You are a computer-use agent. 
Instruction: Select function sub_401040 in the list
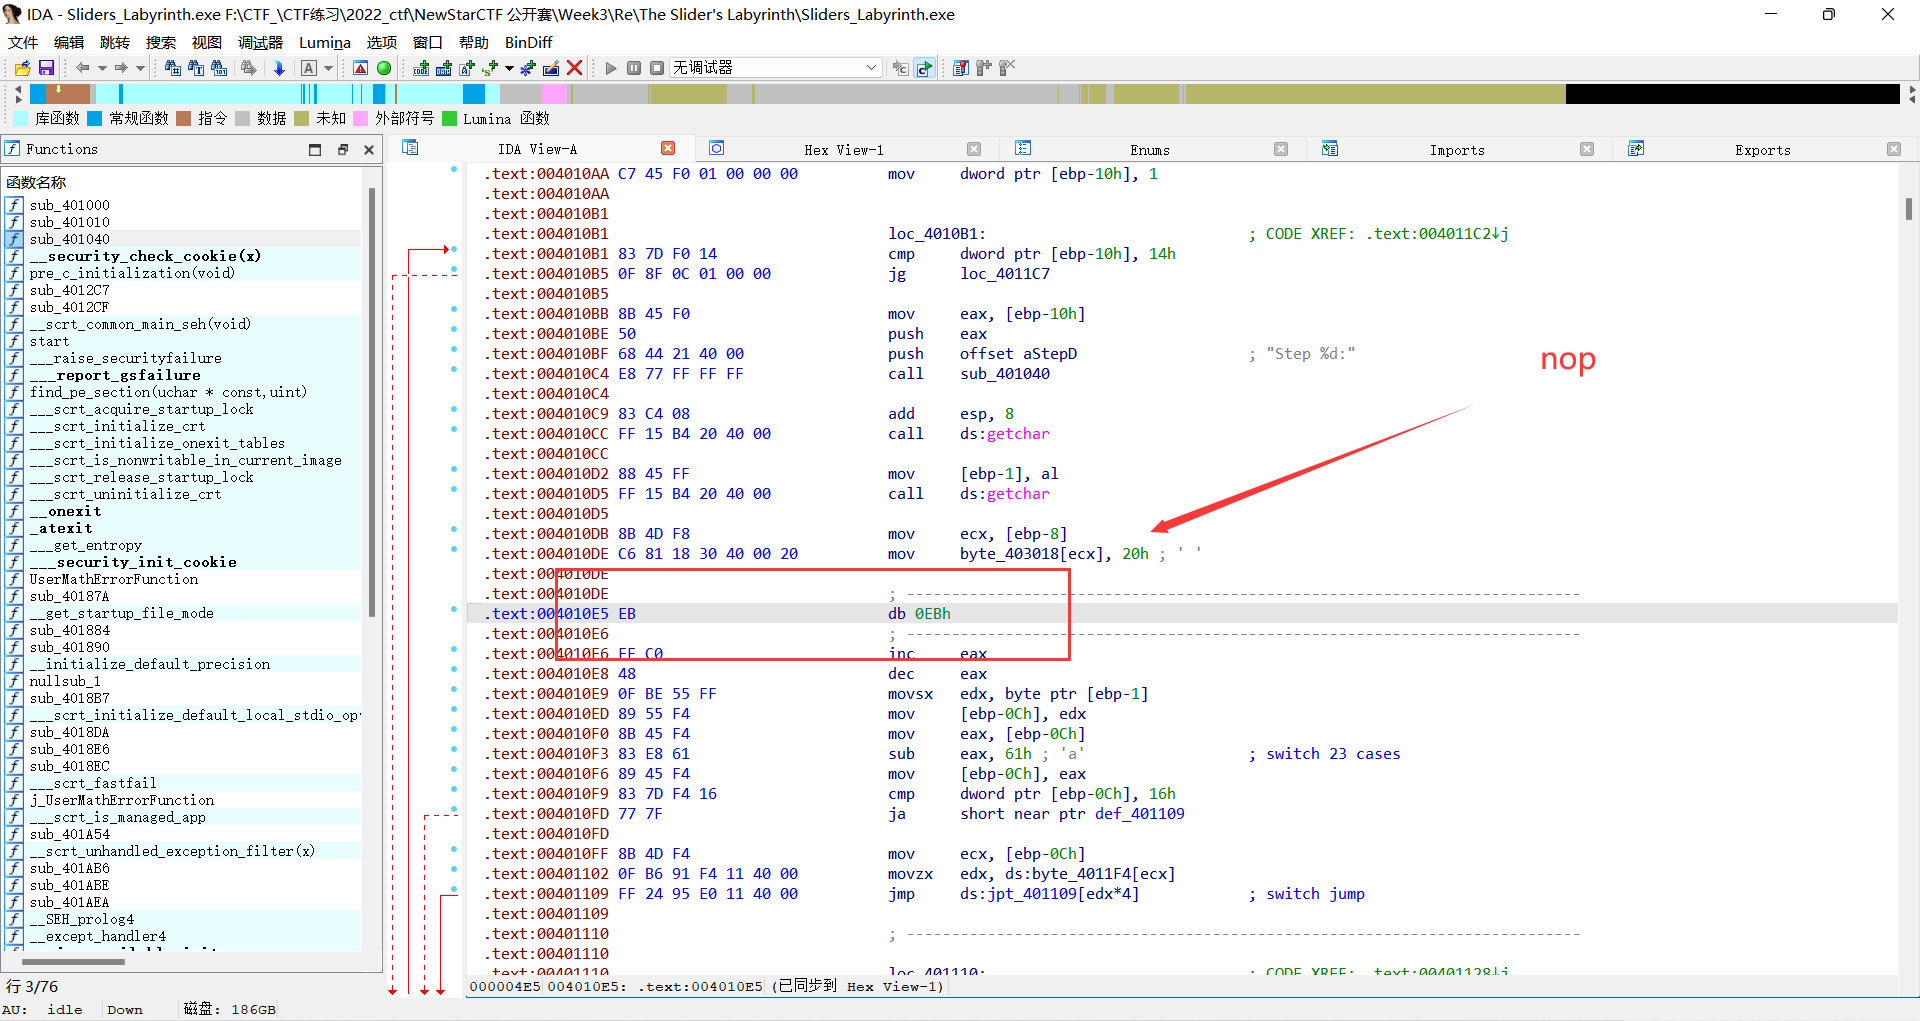[x=183, y=239]
